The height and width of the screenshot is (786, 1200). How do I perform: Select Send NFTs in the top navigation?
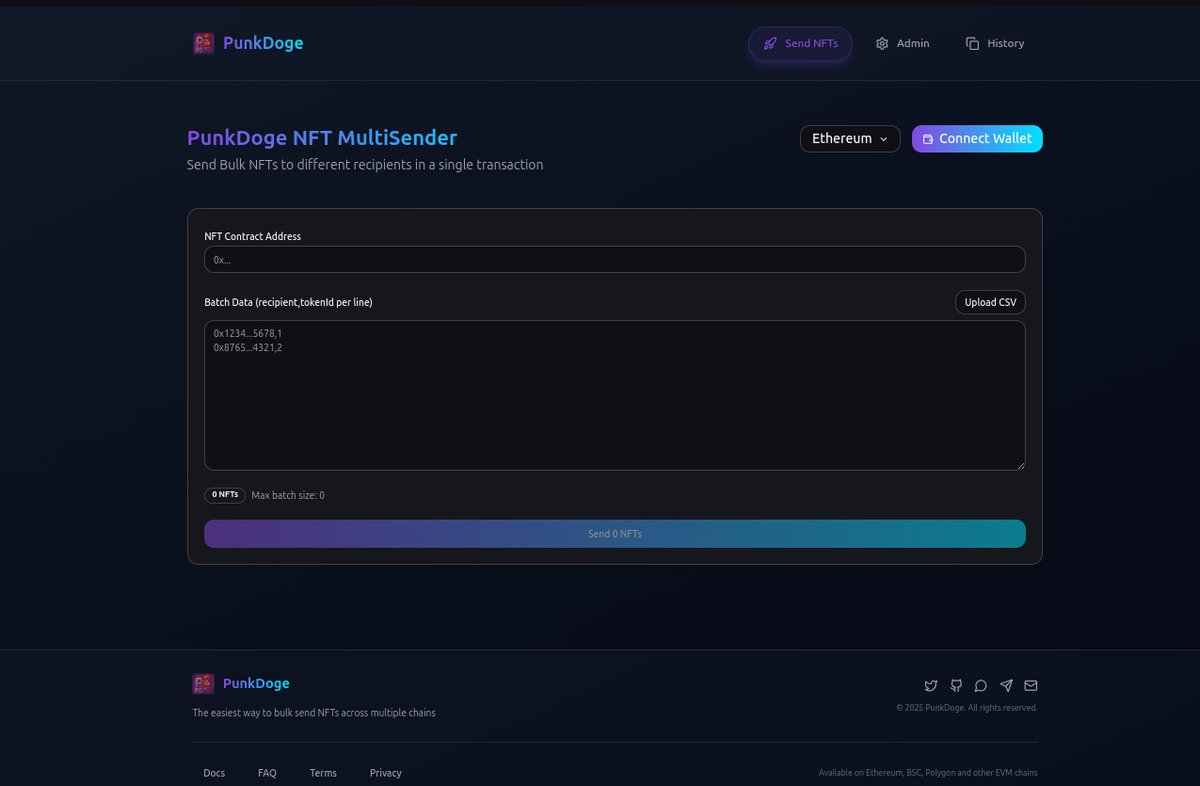(x=800, y=43)
